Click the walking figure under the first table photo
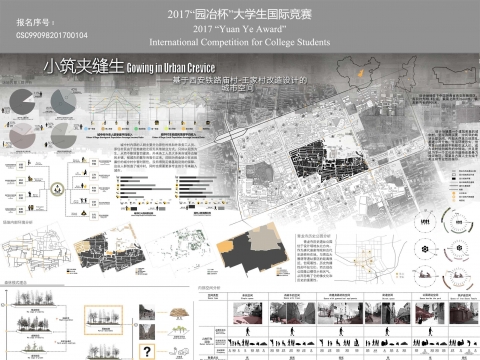The image size is (480, 360). 248,331
